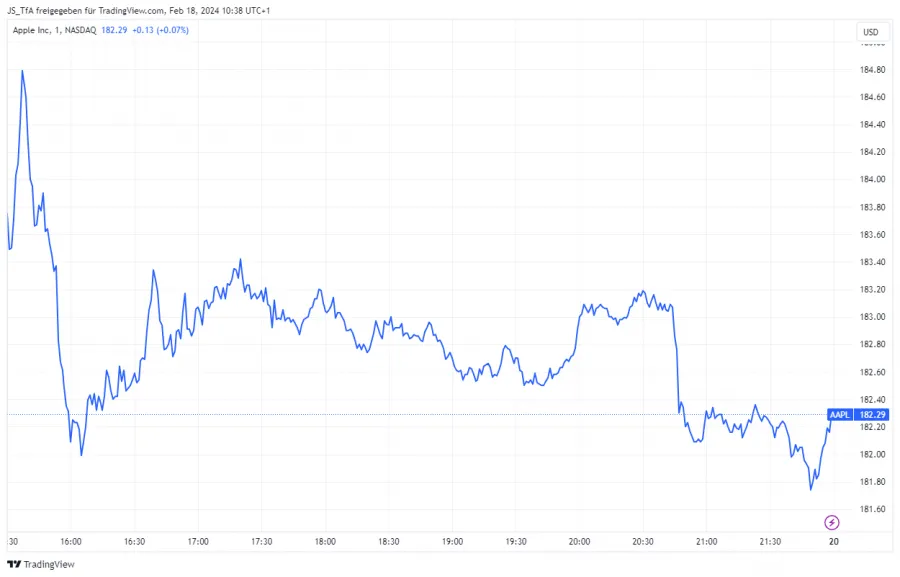Screen dimensions: 900x577
Task: Click the 184.80 mark on price scale
Action: tap(874, 70)
